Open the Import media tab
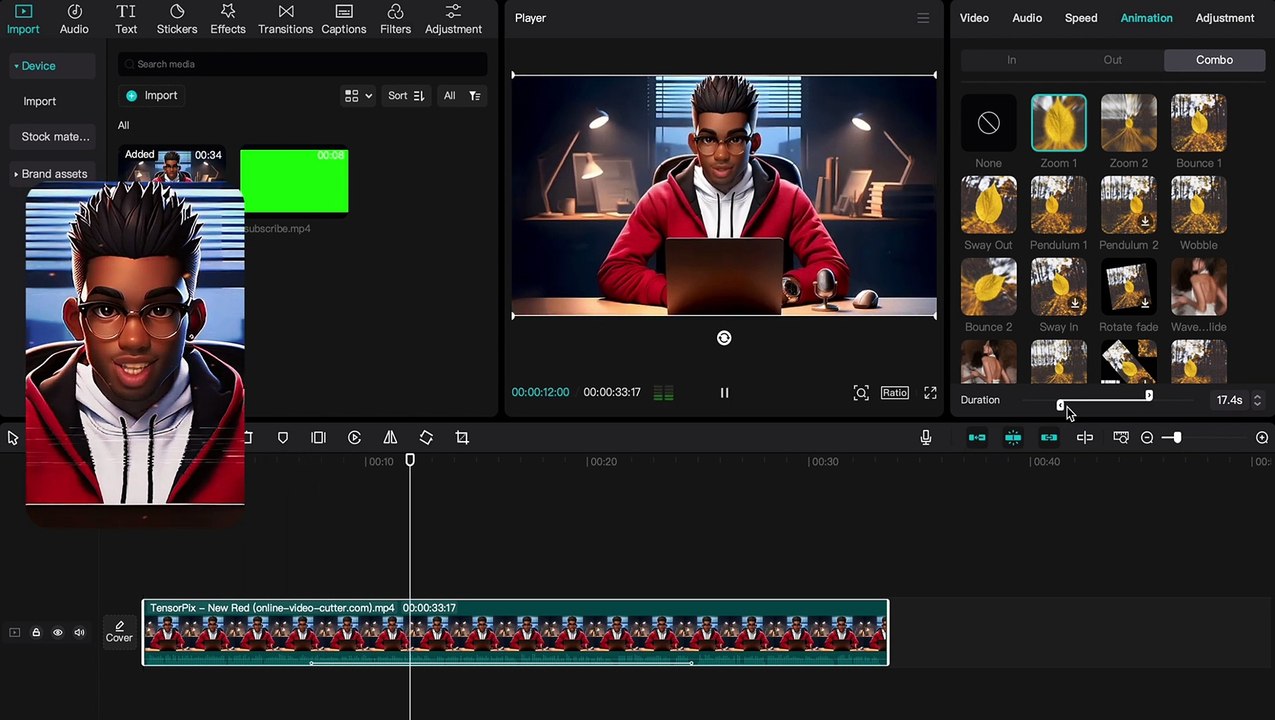 pyautogui.click(x=23, y=19)
